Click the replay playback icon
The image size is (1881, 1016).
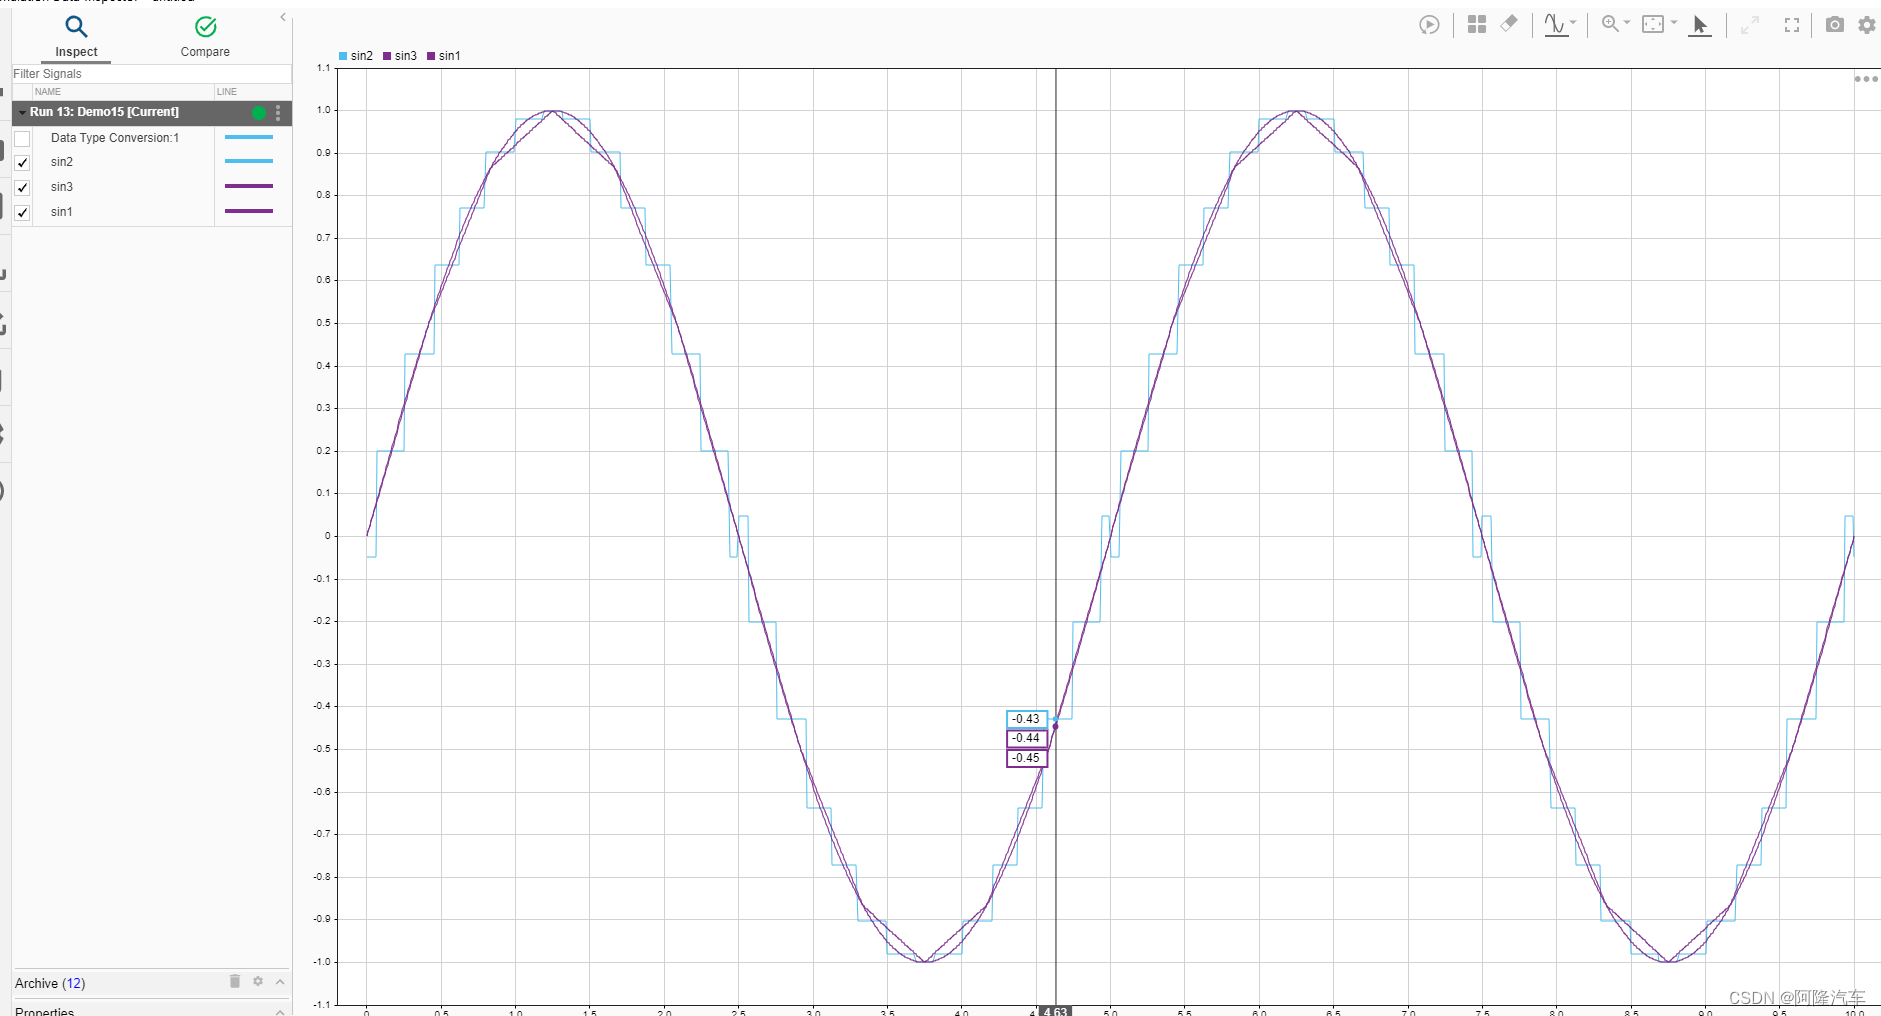click(1429, 25)
